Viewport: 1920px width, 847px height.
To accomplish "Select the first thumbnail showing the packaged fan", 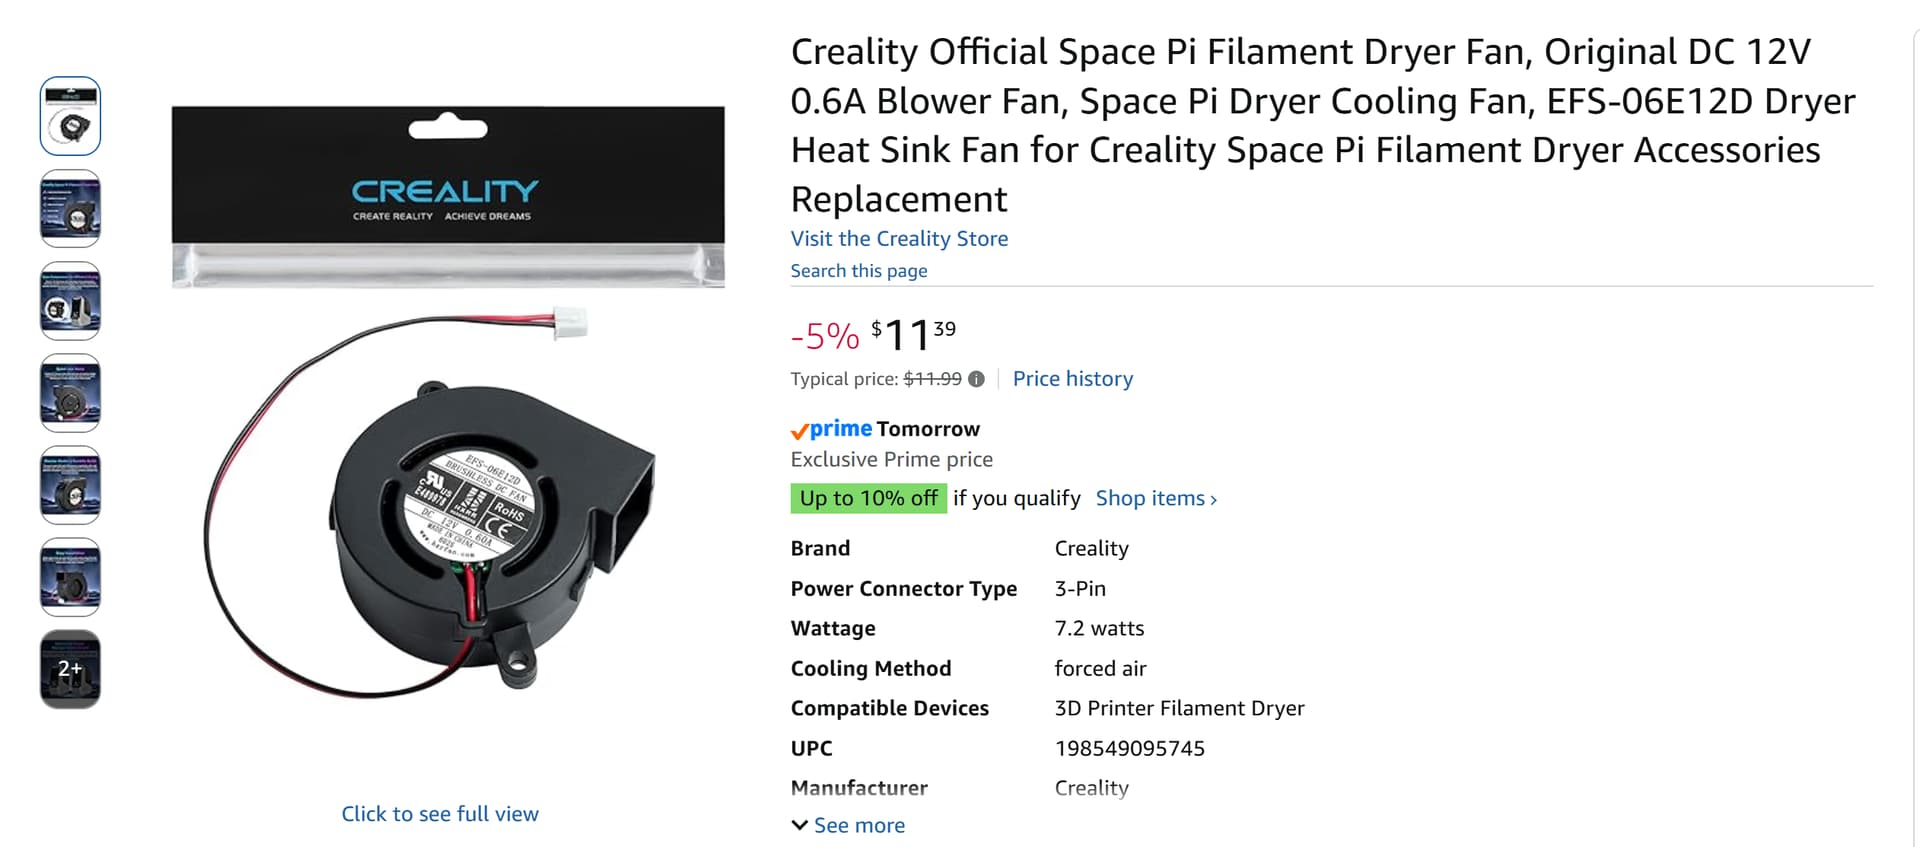I will 70,116.
